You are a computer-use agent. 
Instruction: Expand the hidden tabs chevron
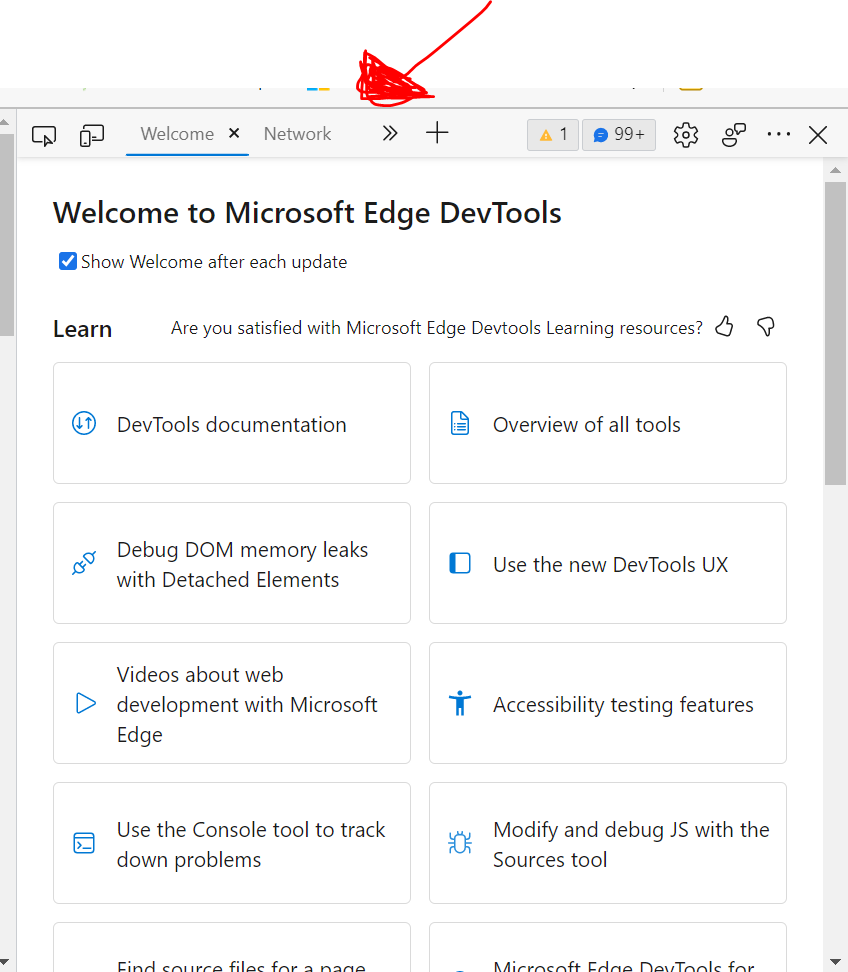(x=389, y=132)
